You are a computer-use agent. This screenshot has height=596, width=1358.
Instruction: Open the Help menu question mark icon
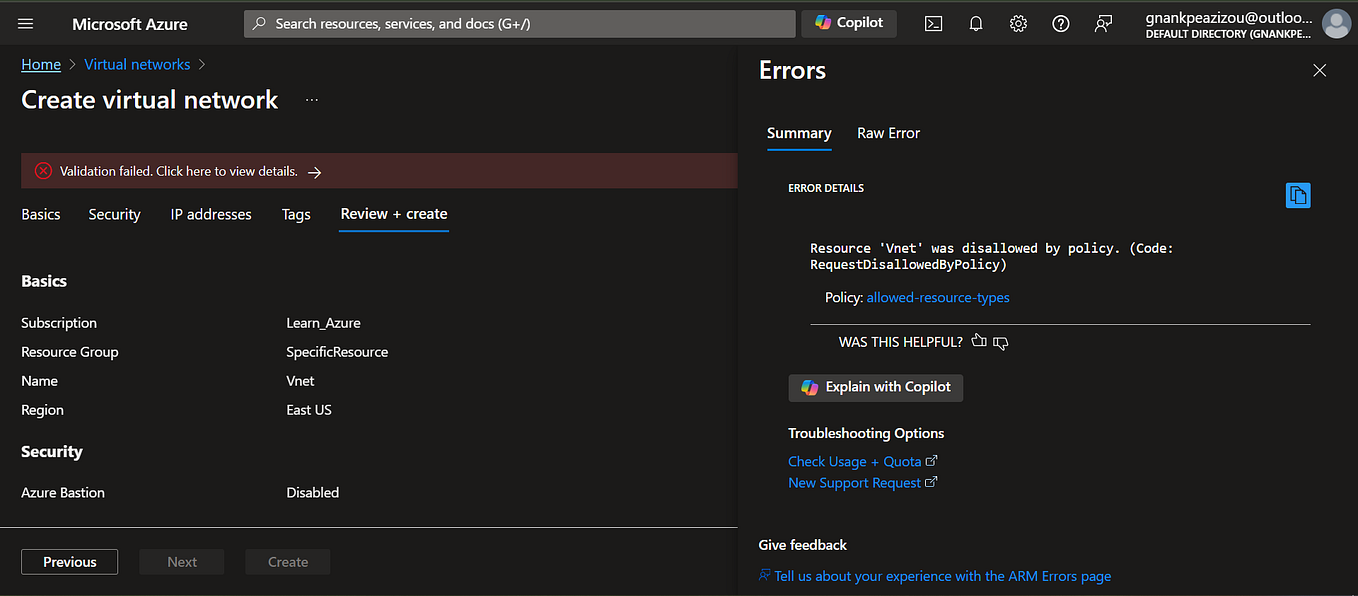coord(1060,23)
